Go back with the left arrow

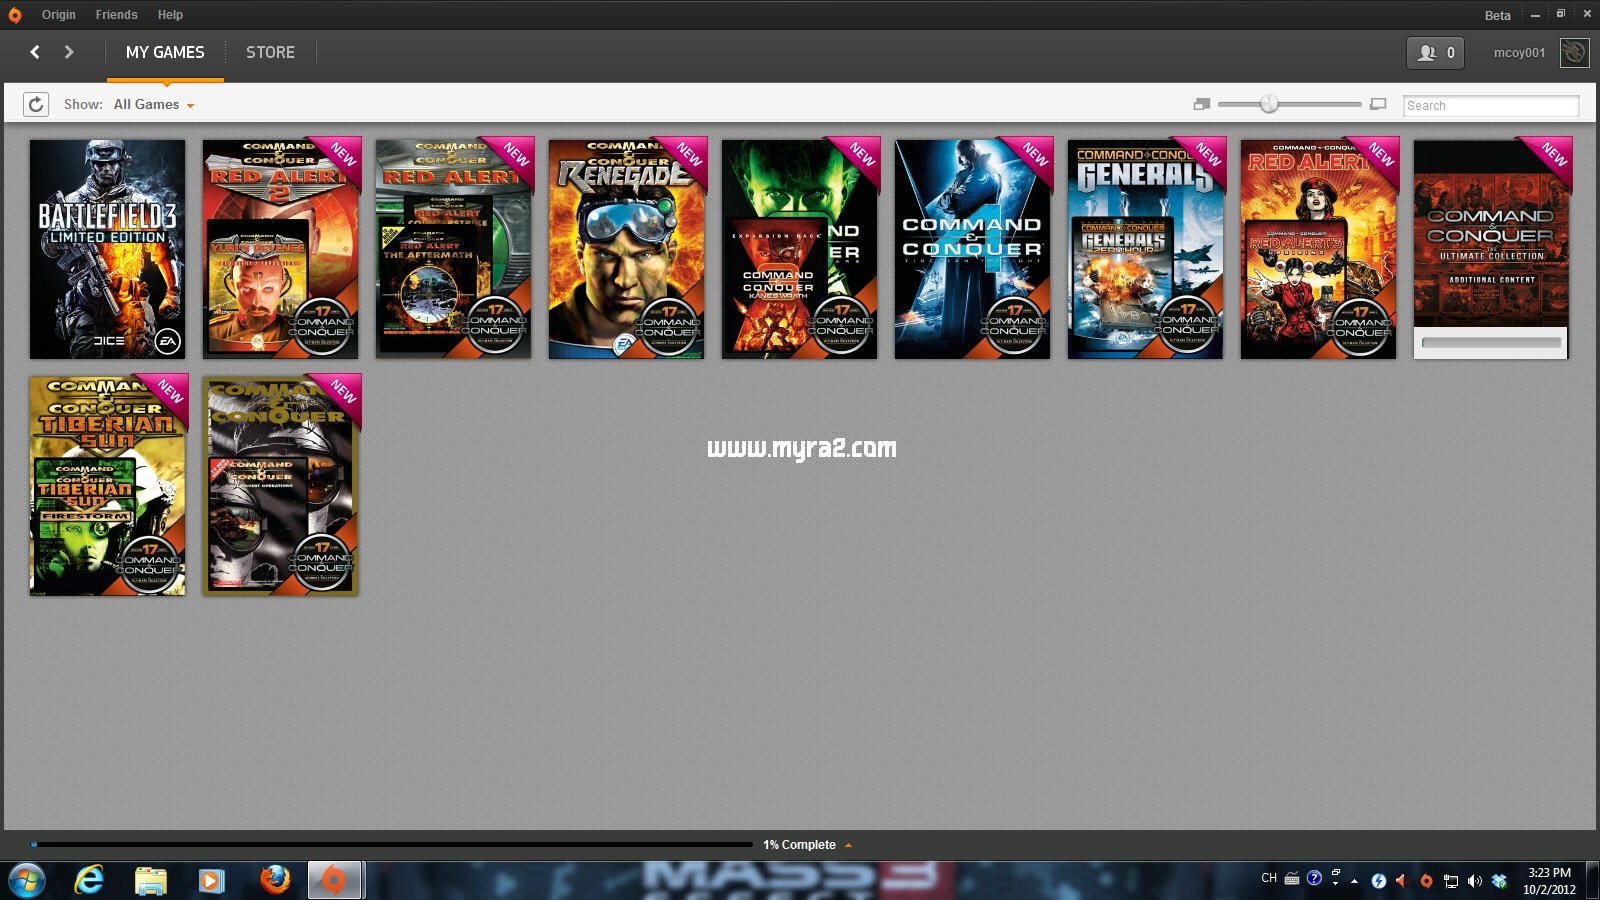tap(35, 52)
